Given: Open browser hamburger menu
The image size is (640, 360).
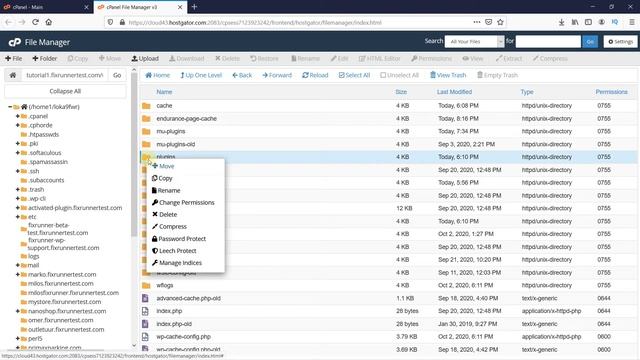Looking at the screenshot, I should pyautogui.click(x=631, y=22).
